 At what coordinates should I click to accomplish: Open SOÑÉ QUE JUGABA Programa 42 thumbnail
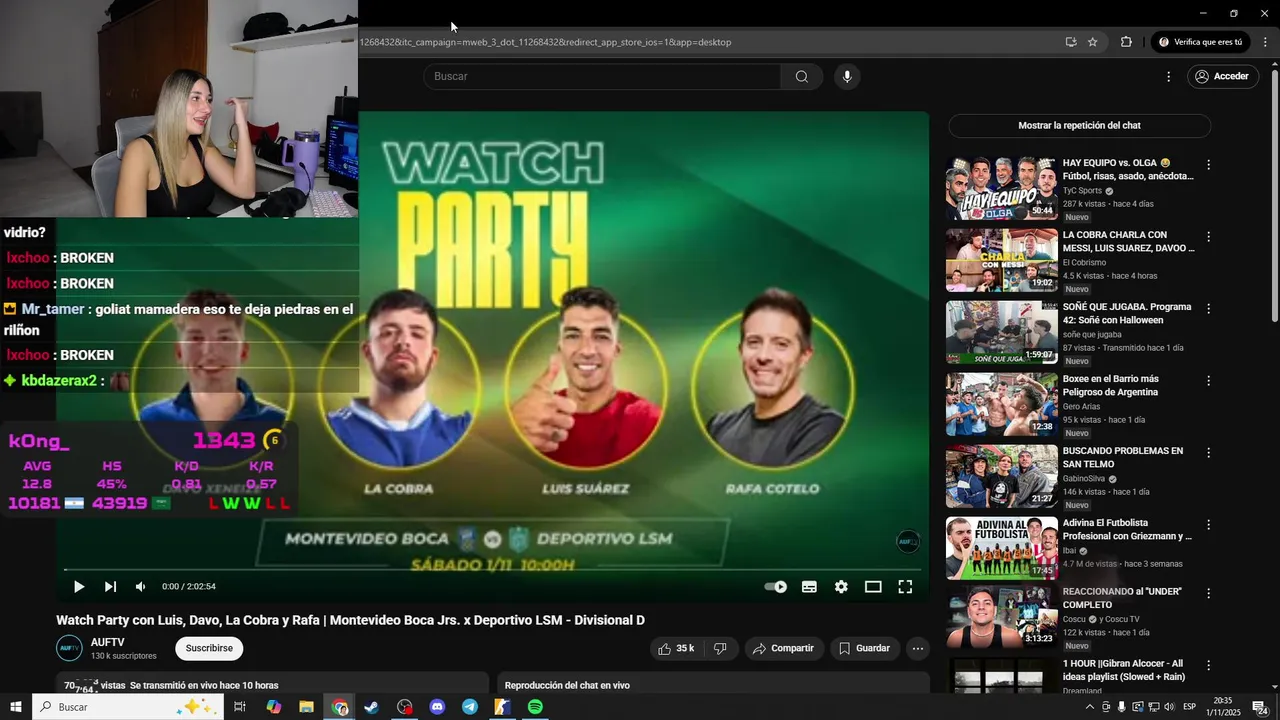1002,332
